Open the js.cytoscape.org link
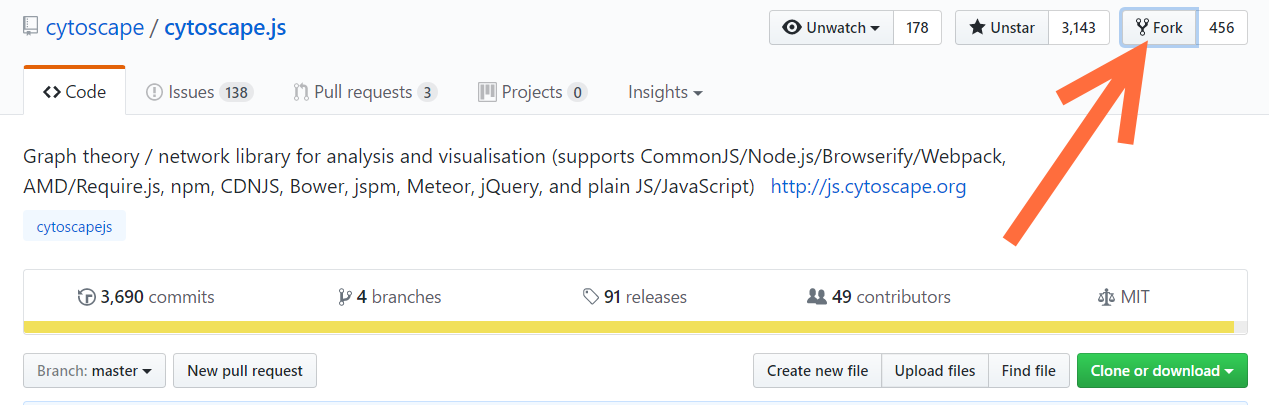1269x405 pixels. tap(868, 187)
